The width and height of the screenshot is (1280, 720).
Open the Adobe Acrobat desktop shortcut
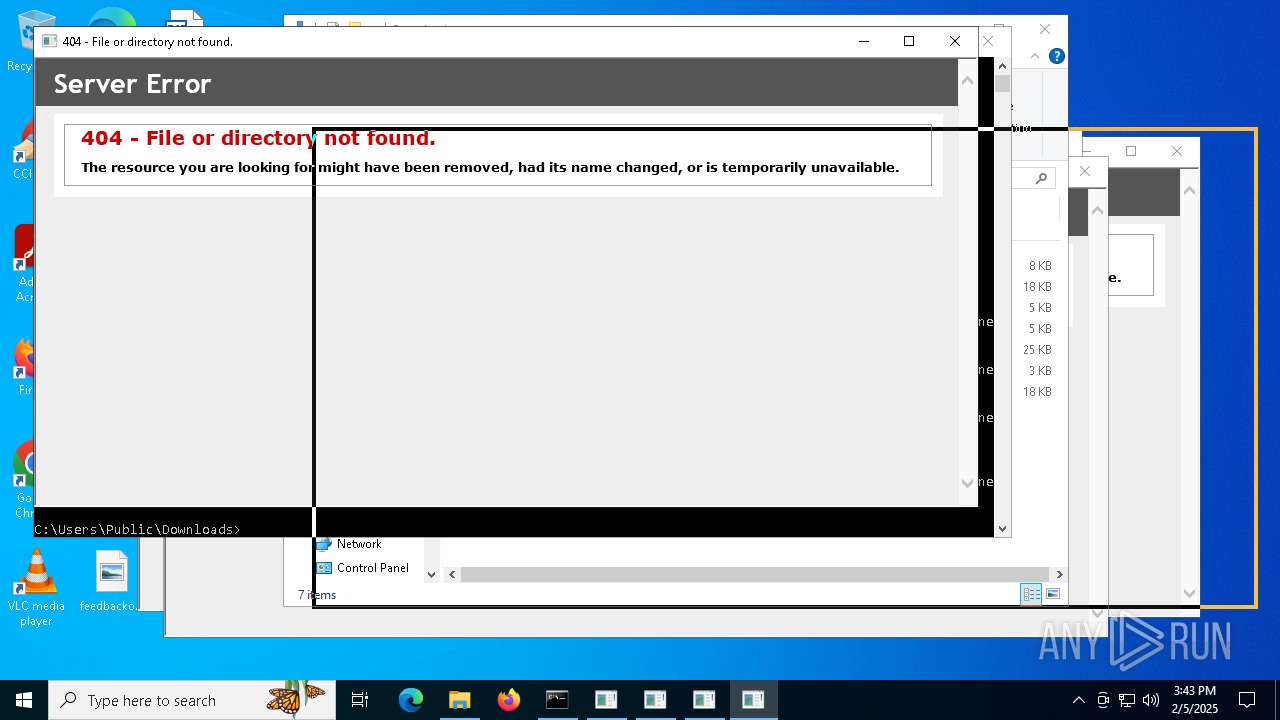(22, 263)
